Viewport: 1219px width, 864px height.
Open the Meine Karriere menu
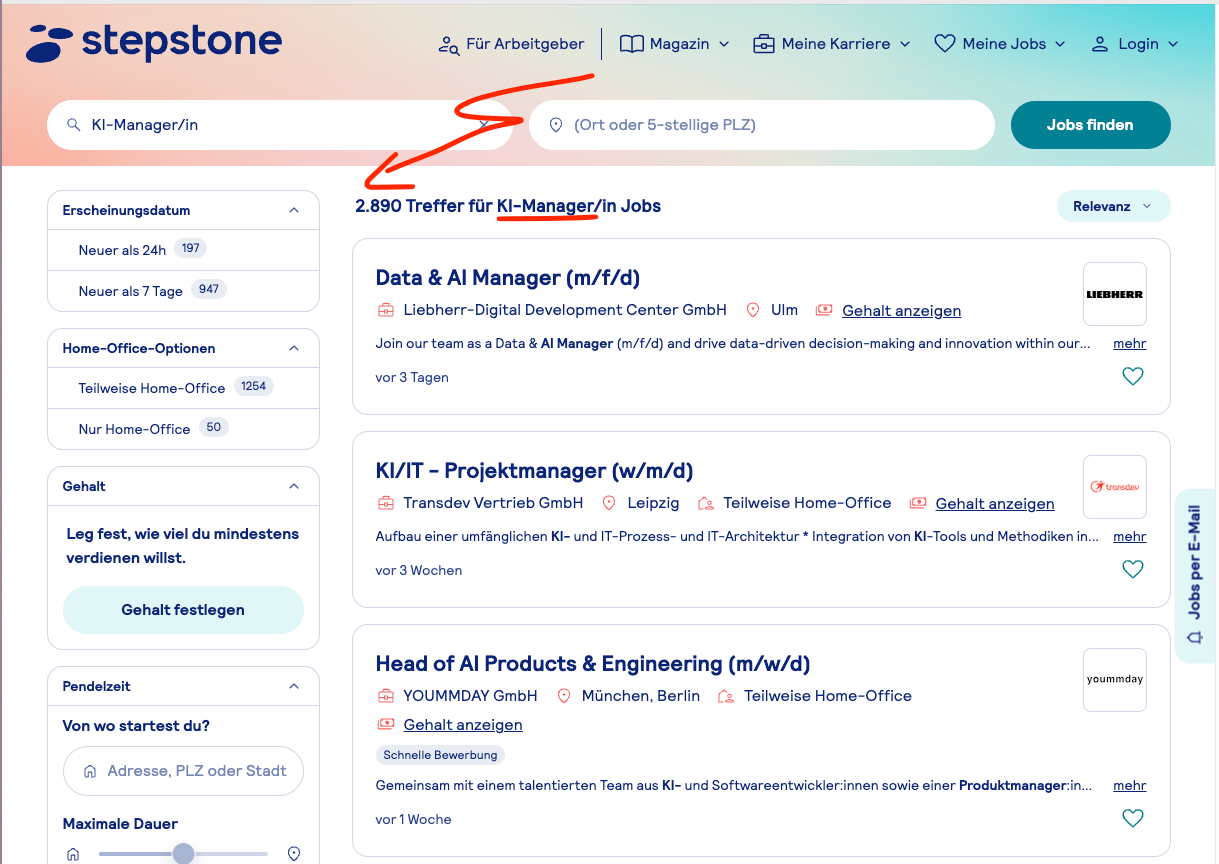click(x=832, y=44)
